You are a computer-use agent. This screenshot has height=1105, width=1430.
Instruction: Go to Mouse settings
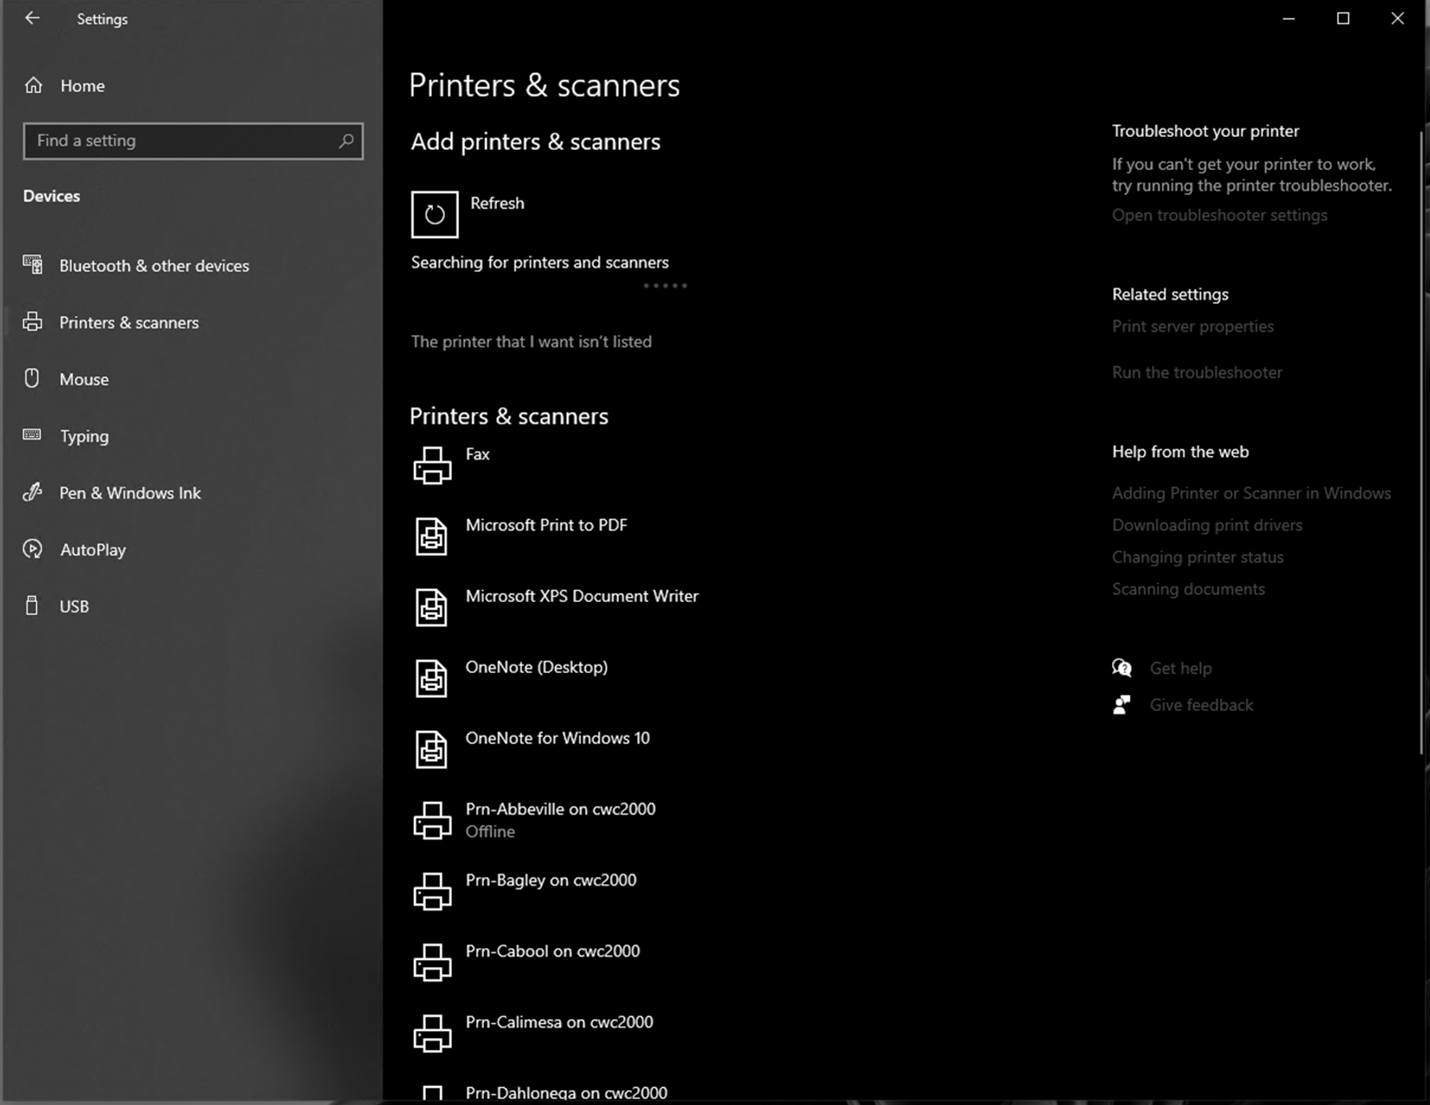(x=84, y=380)
